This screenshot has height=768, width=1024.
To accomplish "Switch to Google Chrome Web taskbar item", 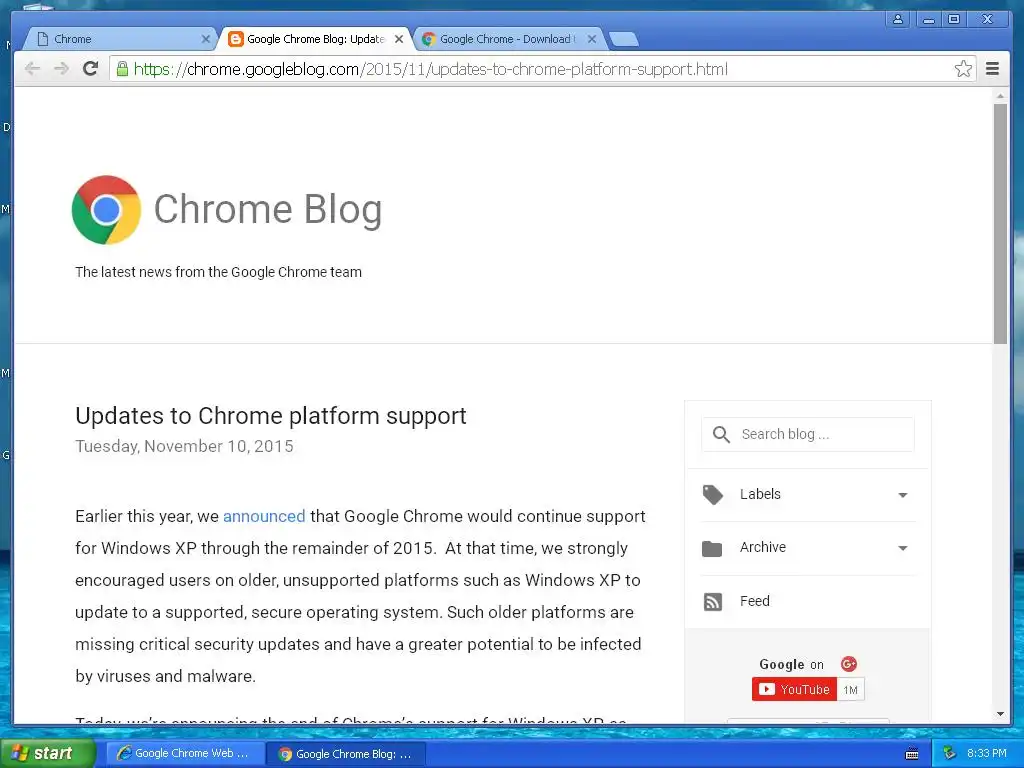I will pyautogui.click(x=185, y=754).
